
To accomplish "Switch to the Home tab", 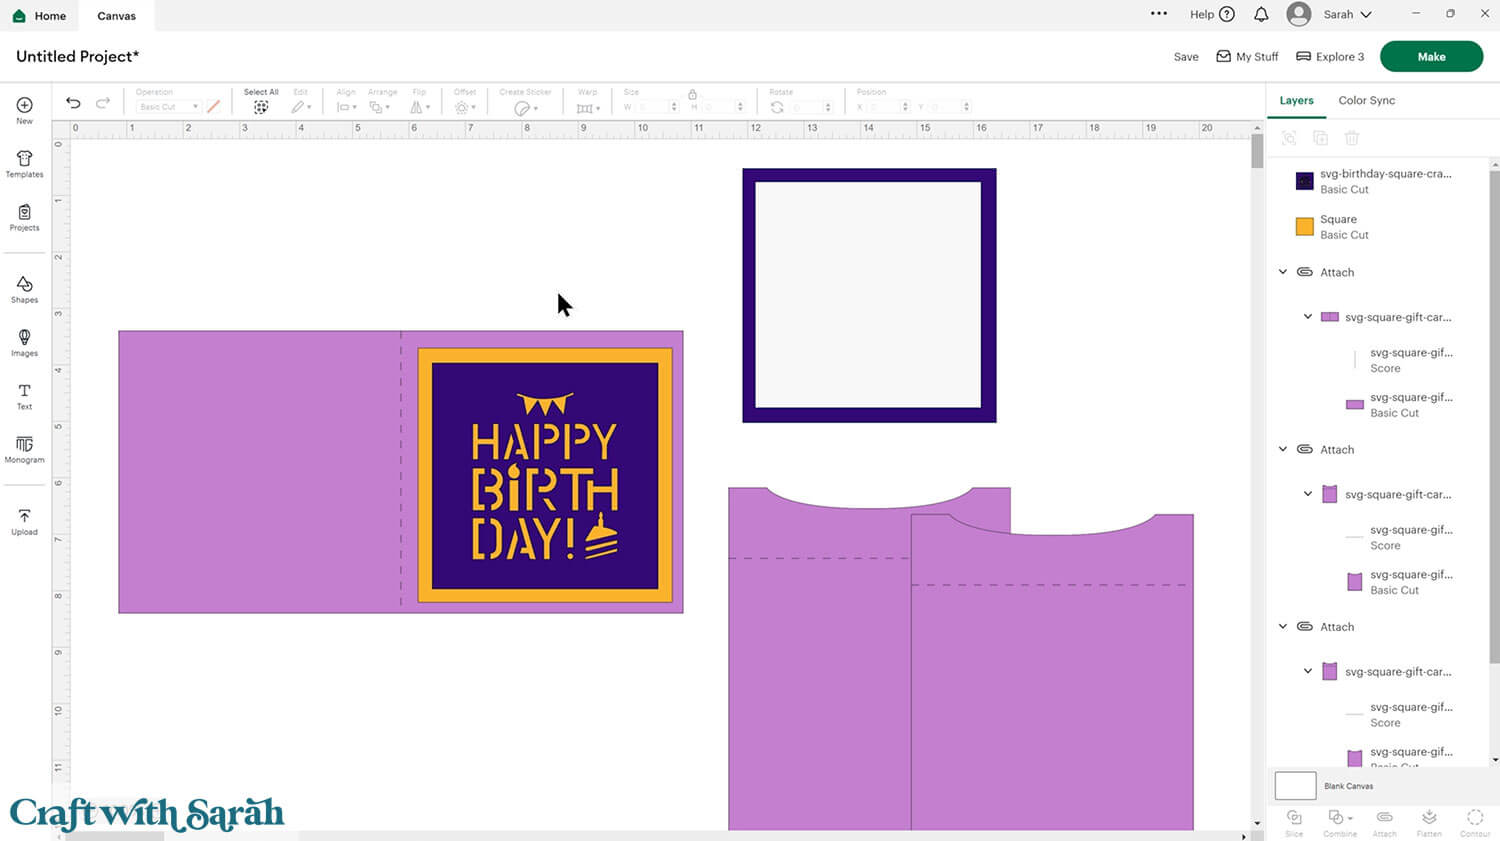I will tap(40, 16).
